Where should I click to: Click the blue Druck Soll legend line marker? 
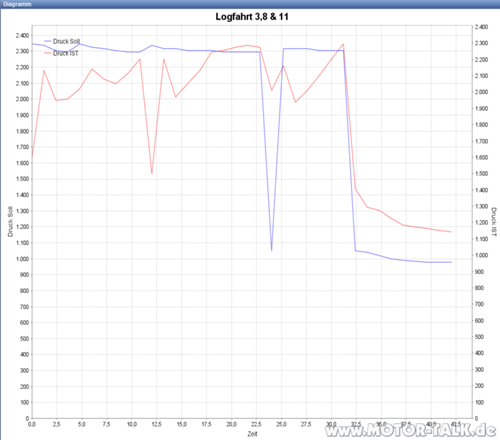(48, 41)
